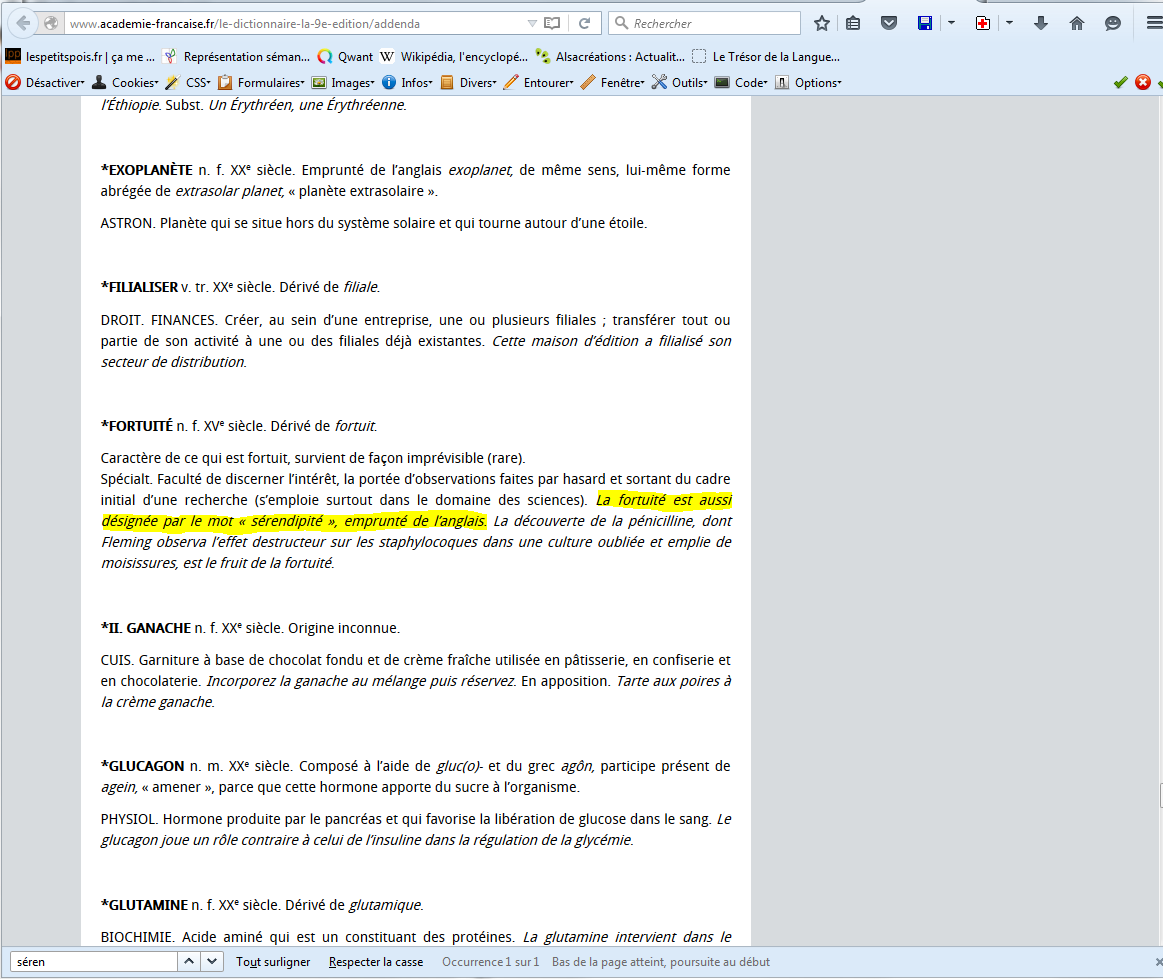Image resolution: width=1163 pixels, height=979 pixels.
Task: Toggle 'Tout surligner' highlight all option
Action: pyautogui.click(x=272, y=962)
